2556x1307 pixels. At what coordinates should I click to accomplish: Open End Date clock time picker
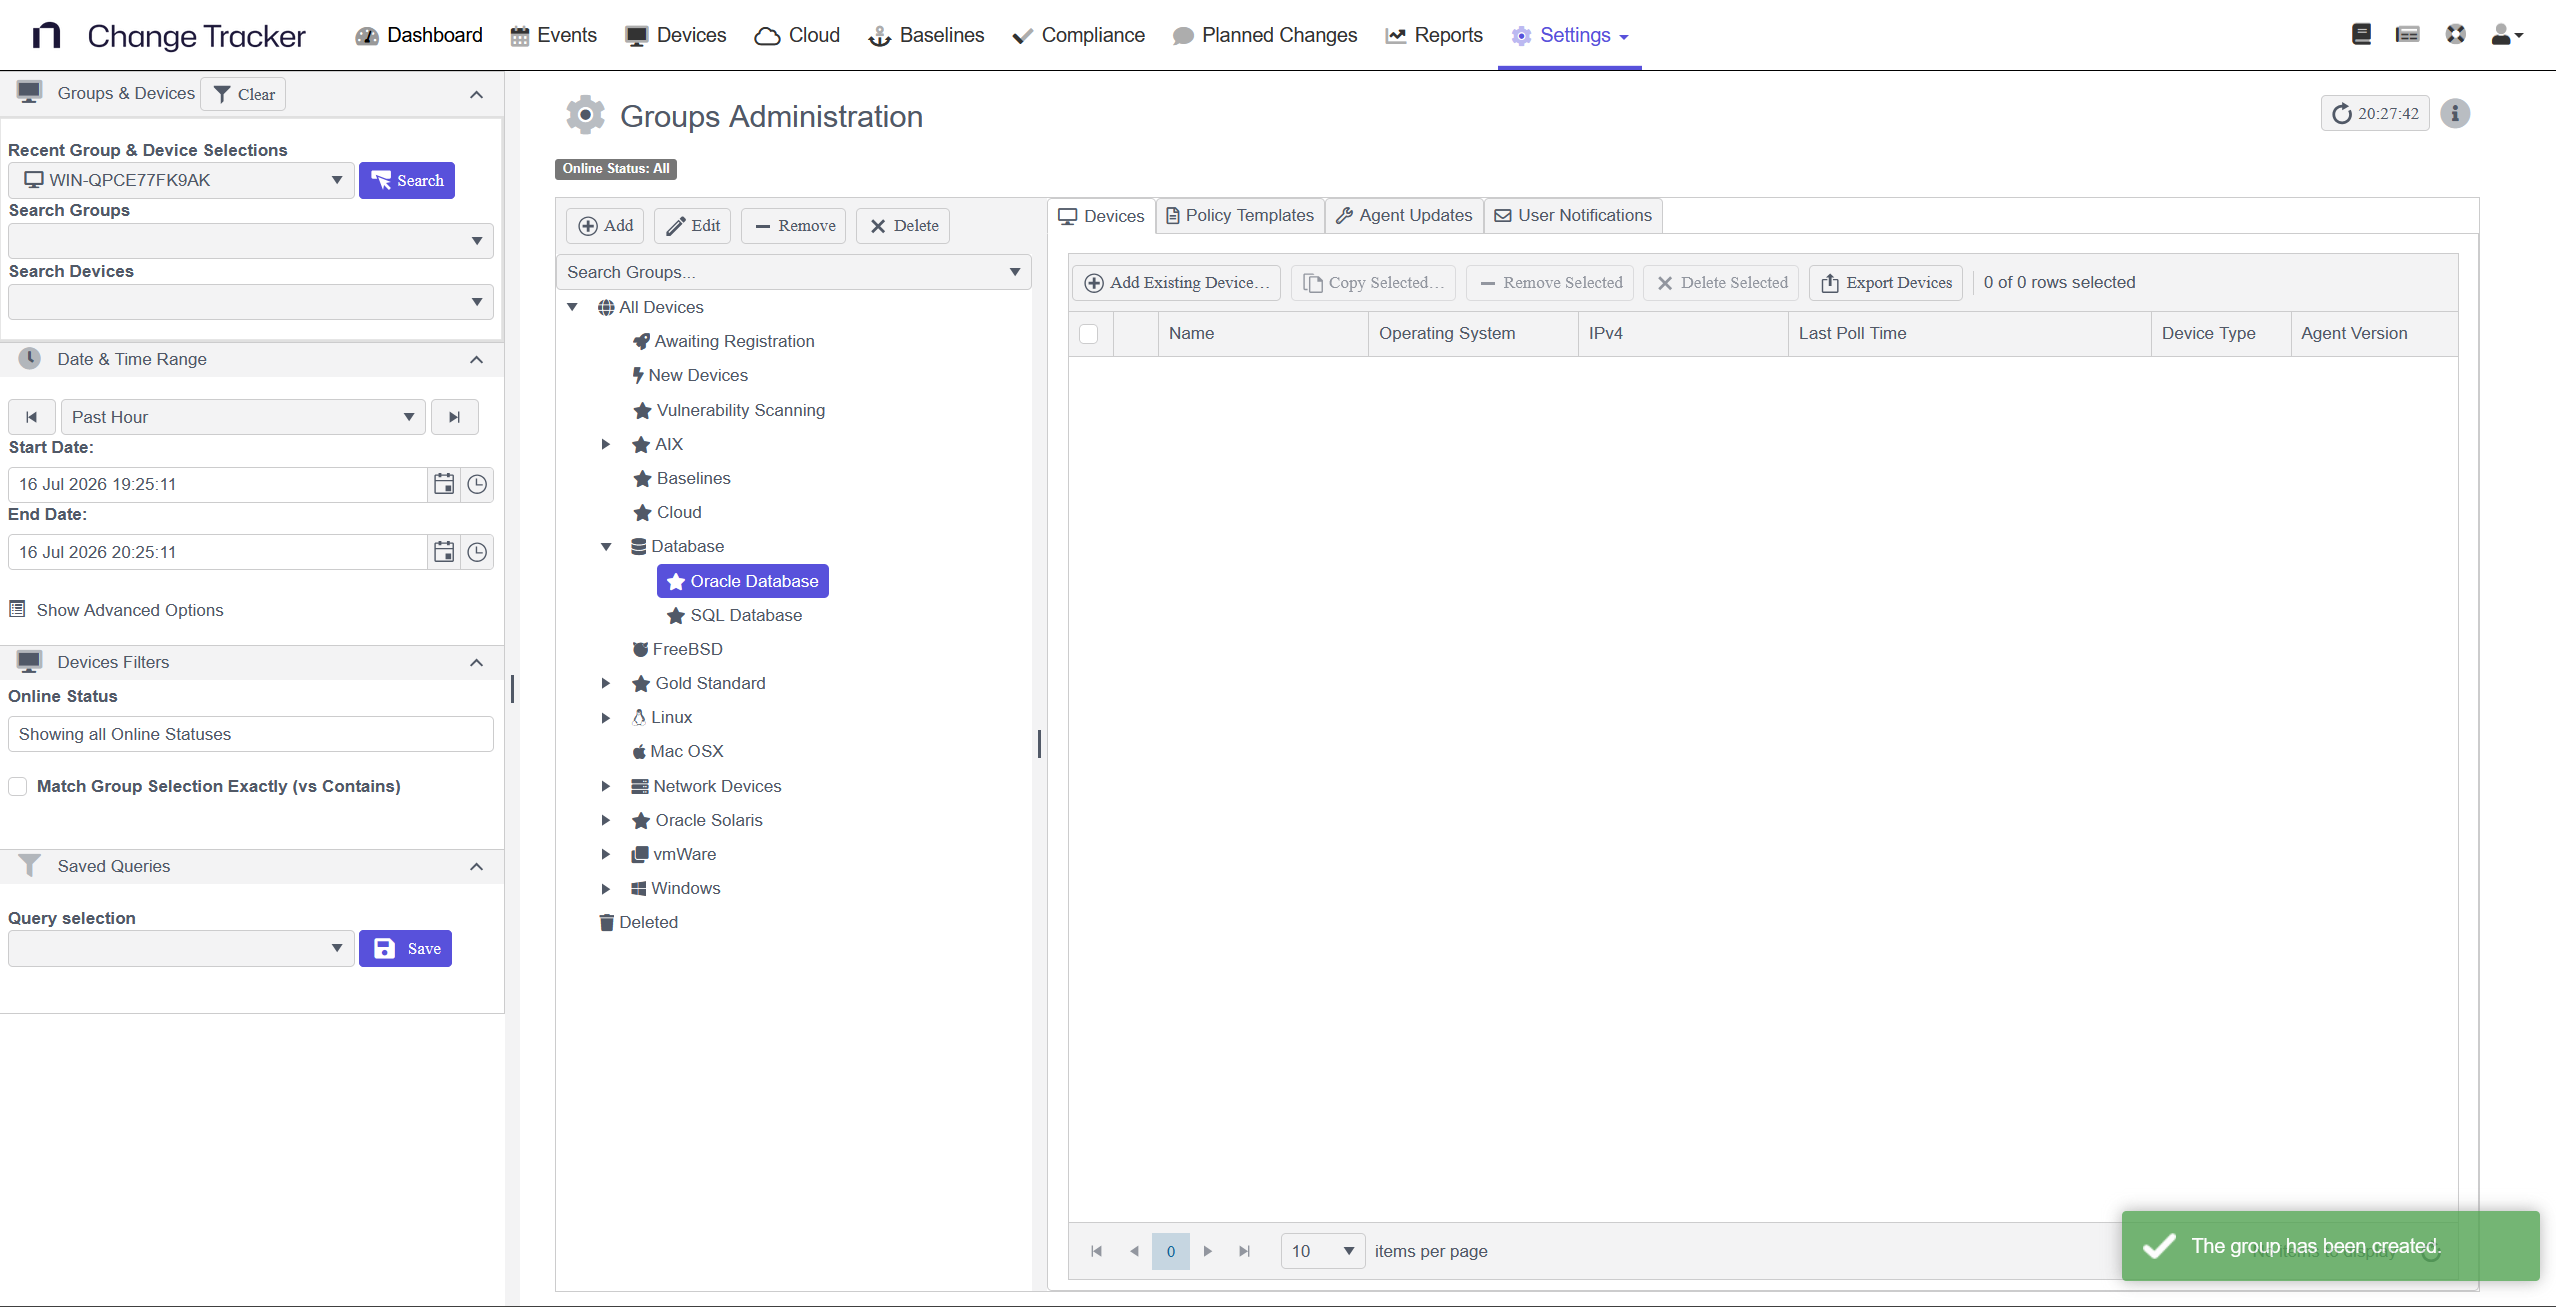477,552
